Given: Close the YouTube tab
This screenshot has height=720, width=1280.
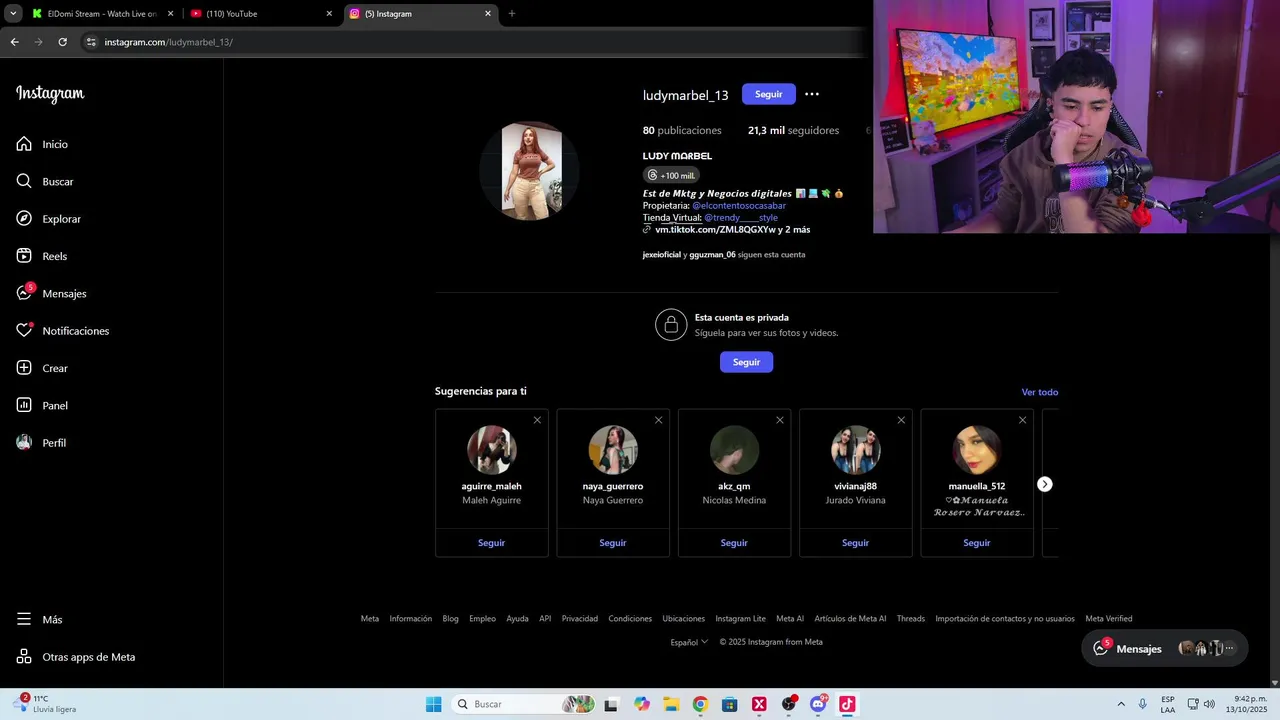Looking at the screenshot, I should [x=329, y=14].
